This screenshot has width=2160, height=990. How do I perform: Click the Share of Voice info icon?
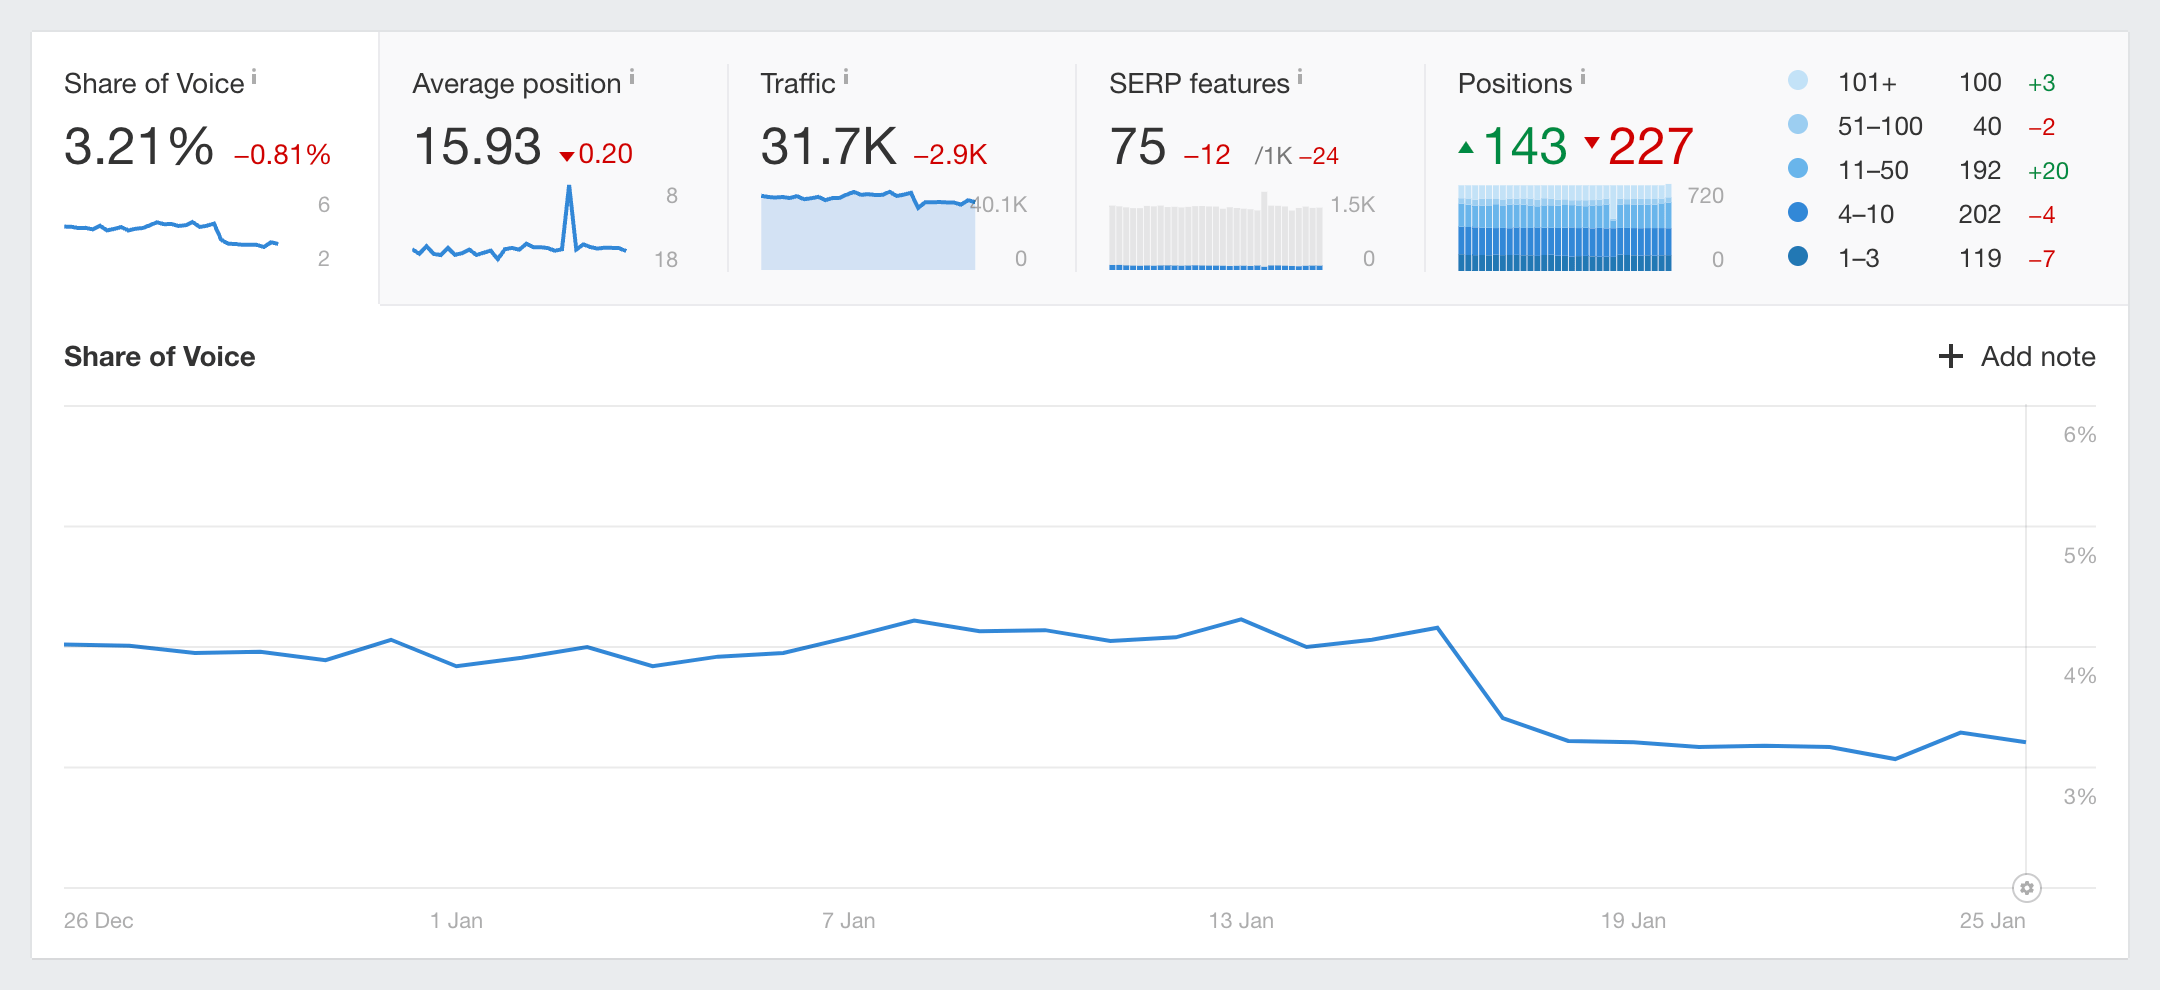[x=254, y=77]
